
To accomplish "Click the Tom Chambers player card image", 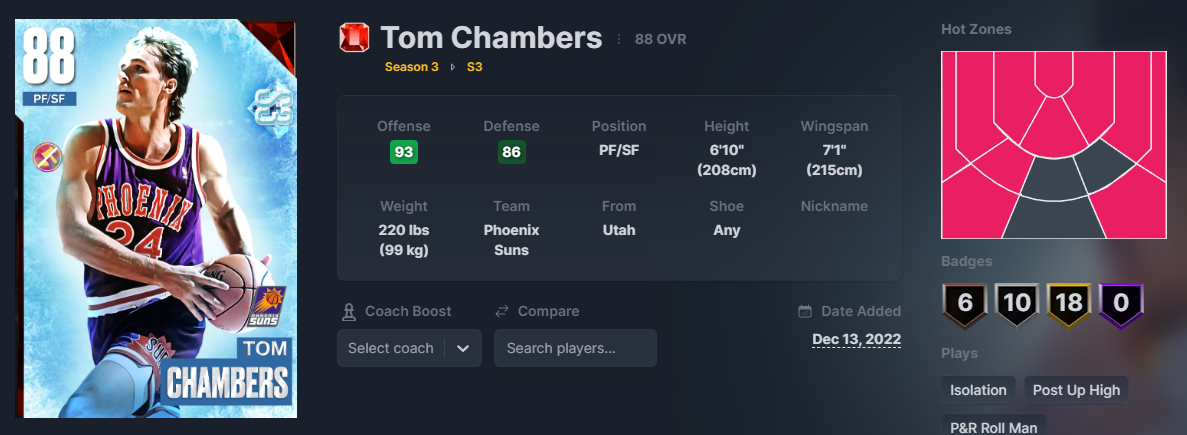I will 158,218.
